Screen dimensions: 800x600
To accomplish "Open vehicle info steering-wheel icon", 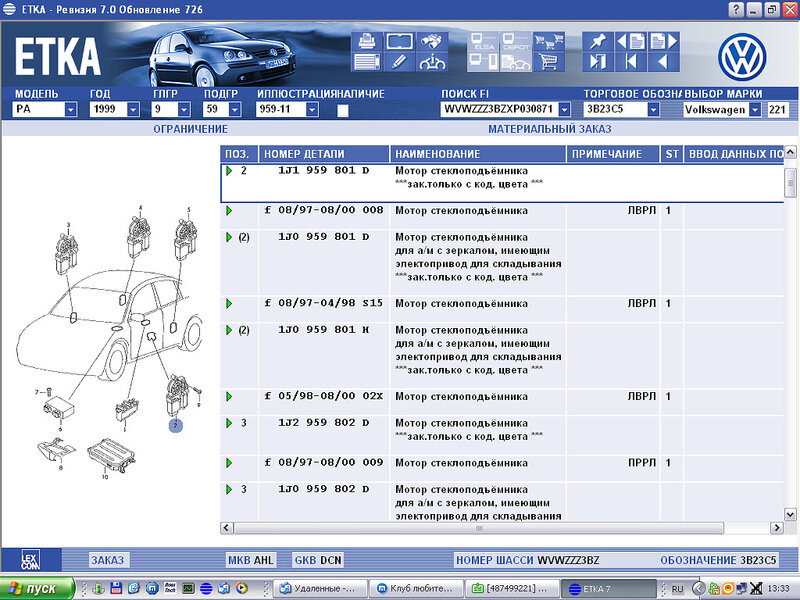I will 432,62.
